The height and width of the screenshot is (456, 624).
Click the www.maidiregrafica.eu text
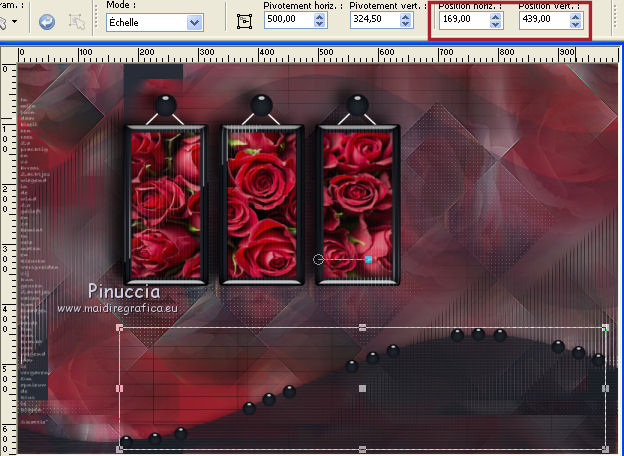coord(117,309)
